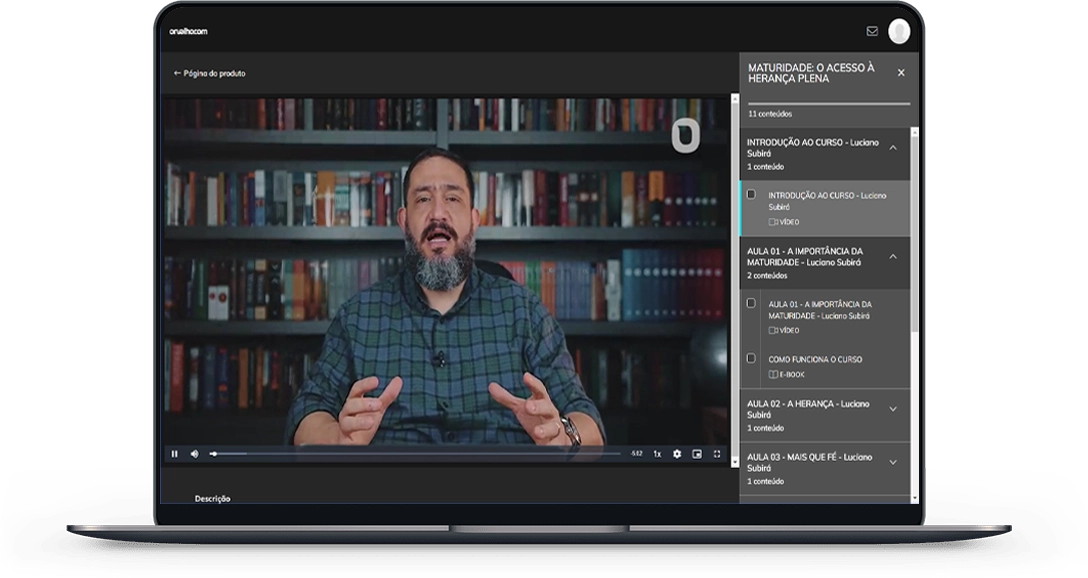Enable picture-in-picture mode
Viewport: 1088px width, 578px height.
[x=697, y=454]
